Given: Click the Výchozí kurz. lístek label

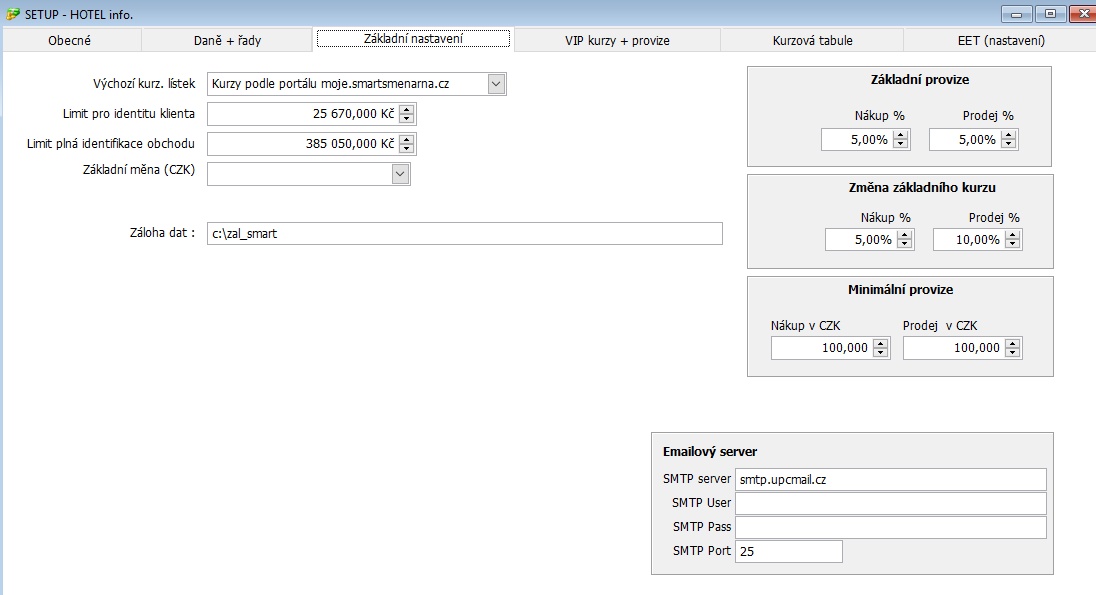Looking at the screenshot, I should pos(144,84).
